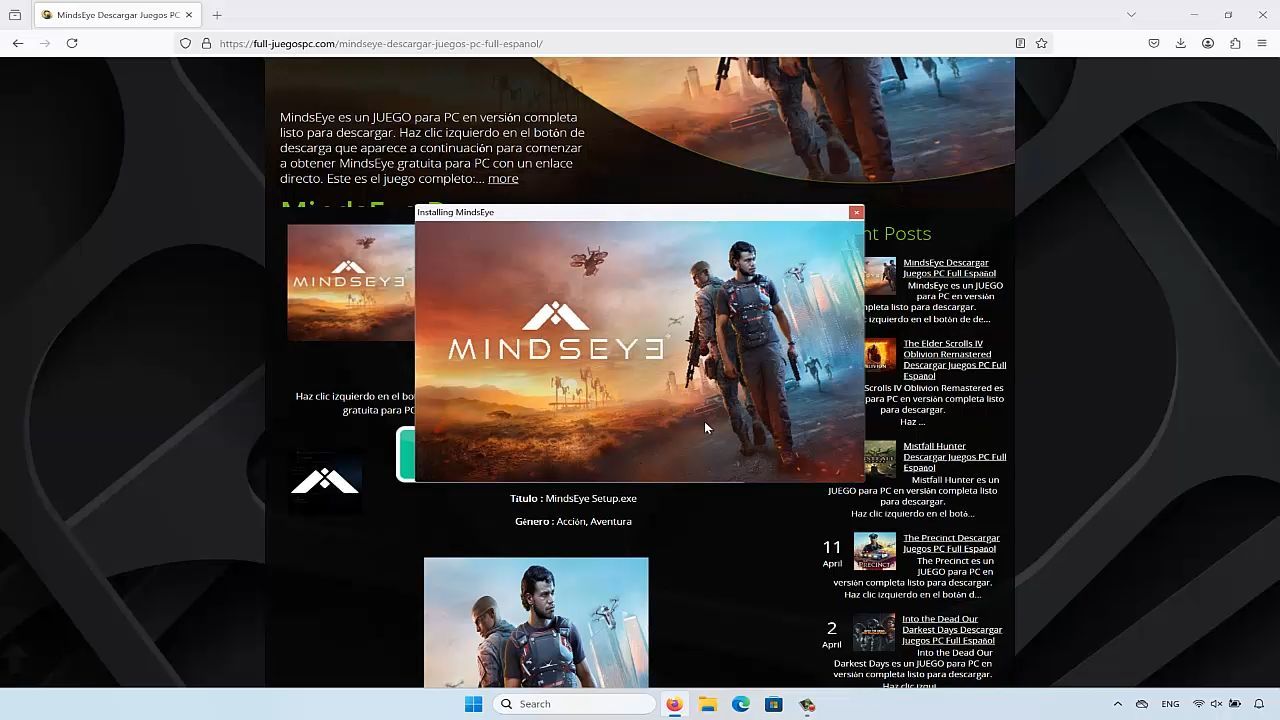
Task: Open the notifications bell icon
Action: (x=1259, y=704)
